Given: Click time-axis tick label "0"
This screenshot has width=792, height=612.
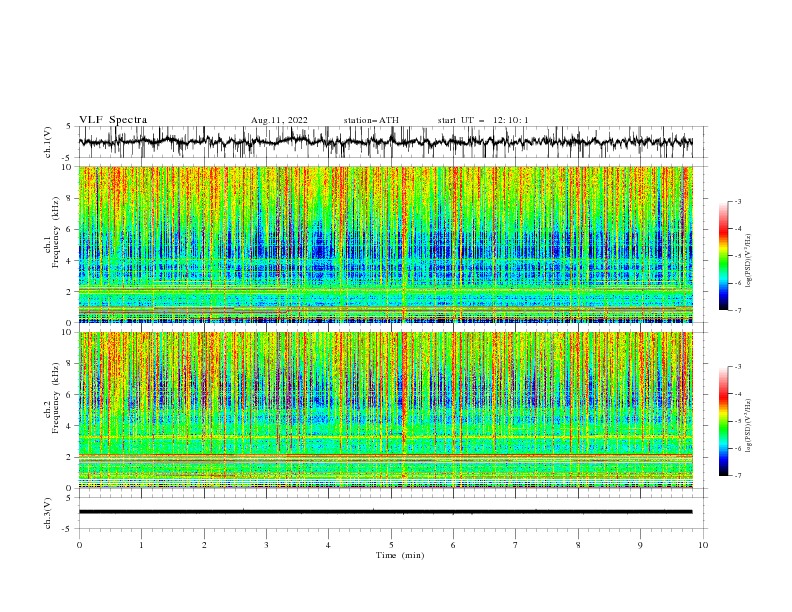Looking at the screenshot, I should pyautogui.click(x=79, y=545).
